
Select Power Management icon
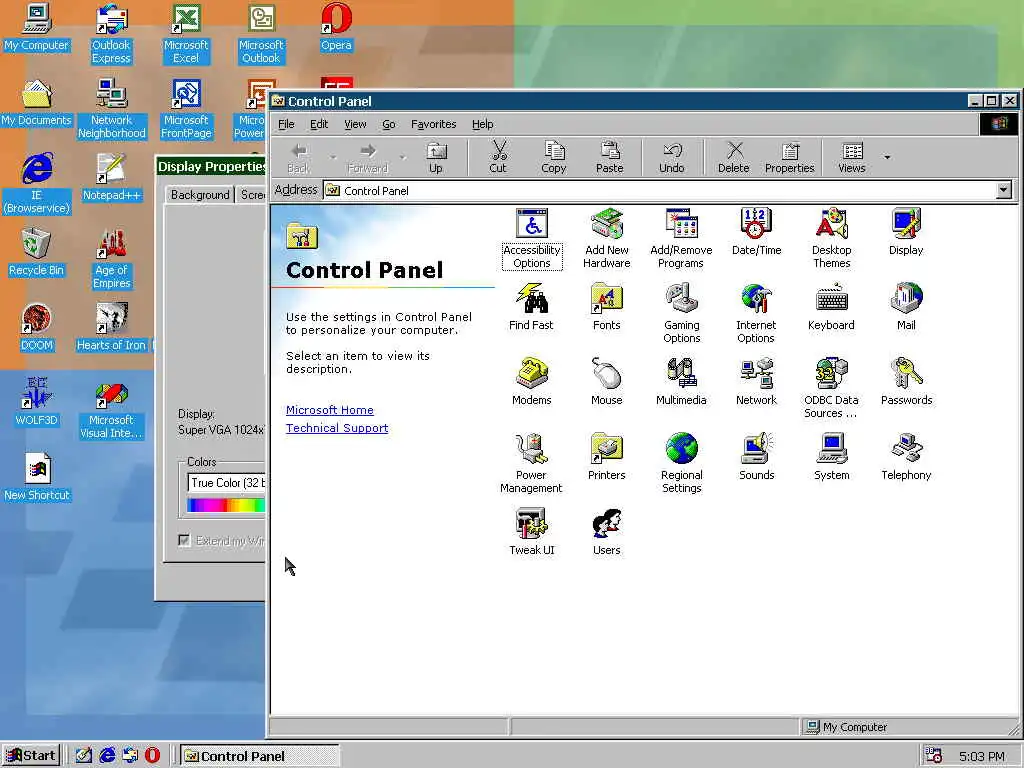(531, 464)
